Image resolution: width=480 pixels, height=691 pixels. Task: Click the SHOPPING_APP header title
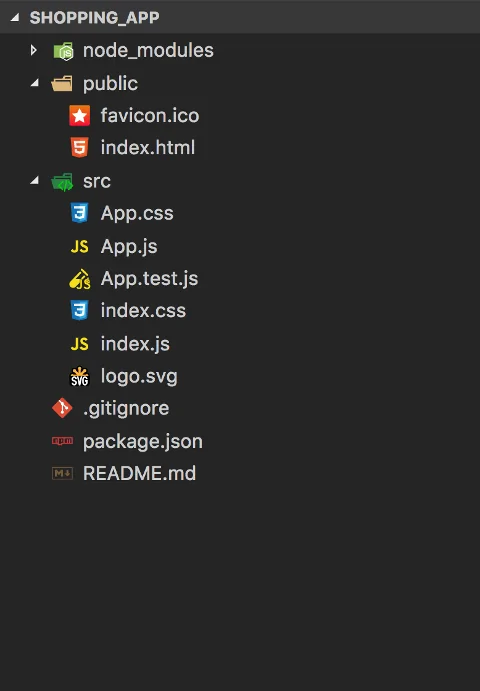click(x=94, y=18)
